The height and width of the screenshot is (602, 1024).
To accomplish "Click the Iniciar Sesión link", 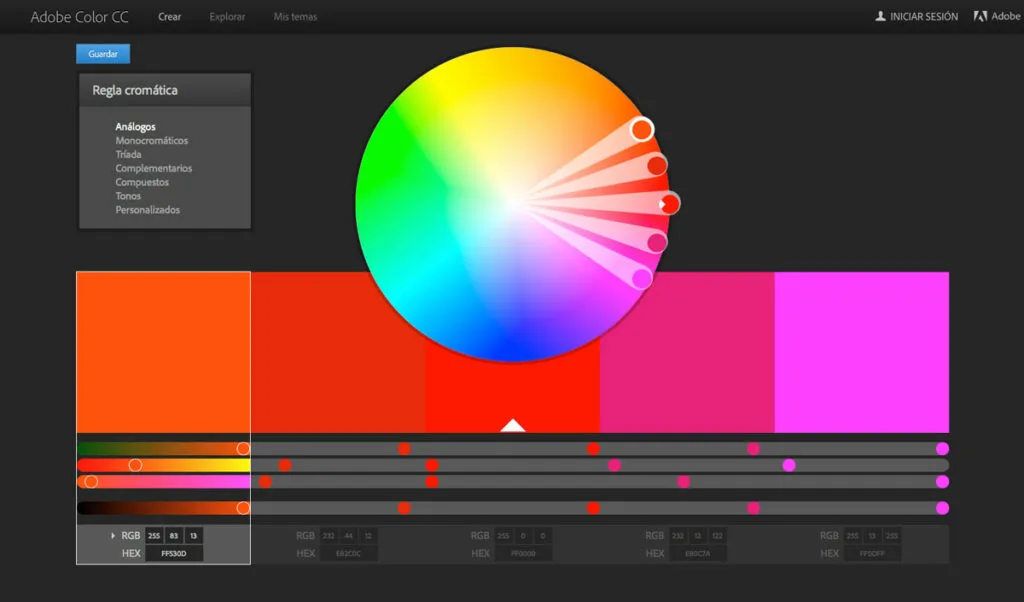I will tap(923, 17).
